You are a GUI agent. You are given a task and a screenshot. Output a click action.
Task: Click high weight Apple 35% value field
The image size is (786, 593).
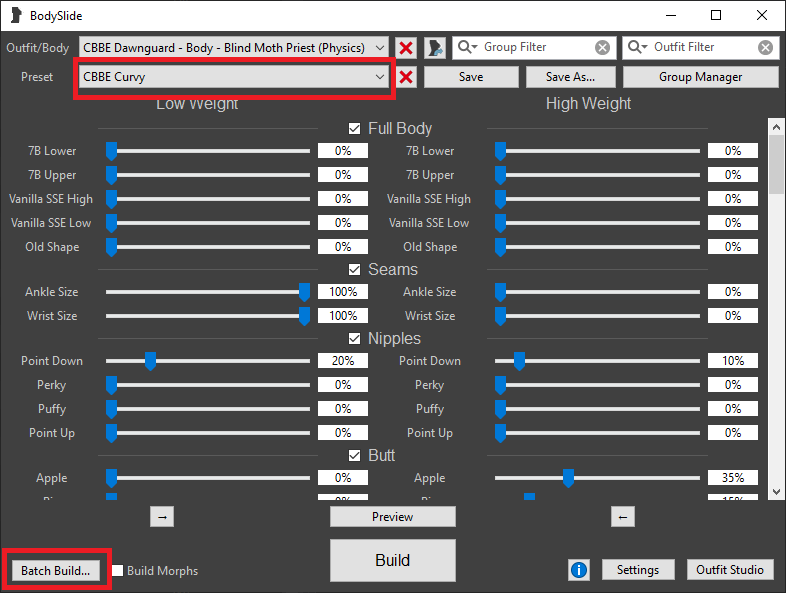(733, 478)
